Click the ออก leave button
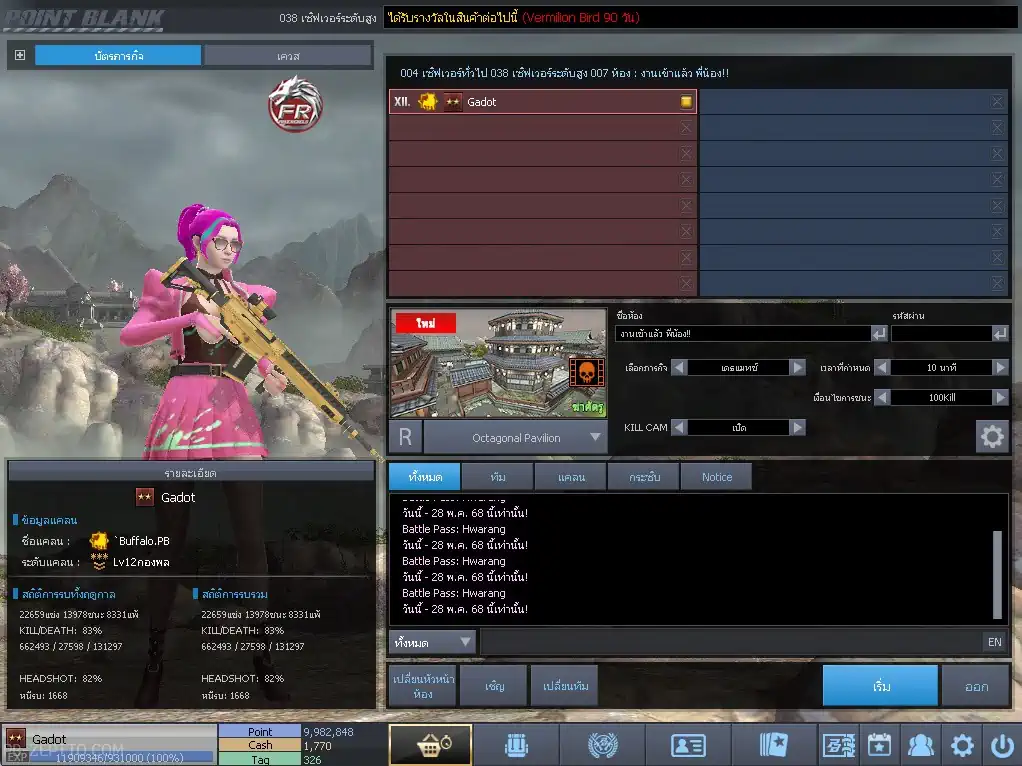This screenshot has height=766, width=1022. pos(976,686)
